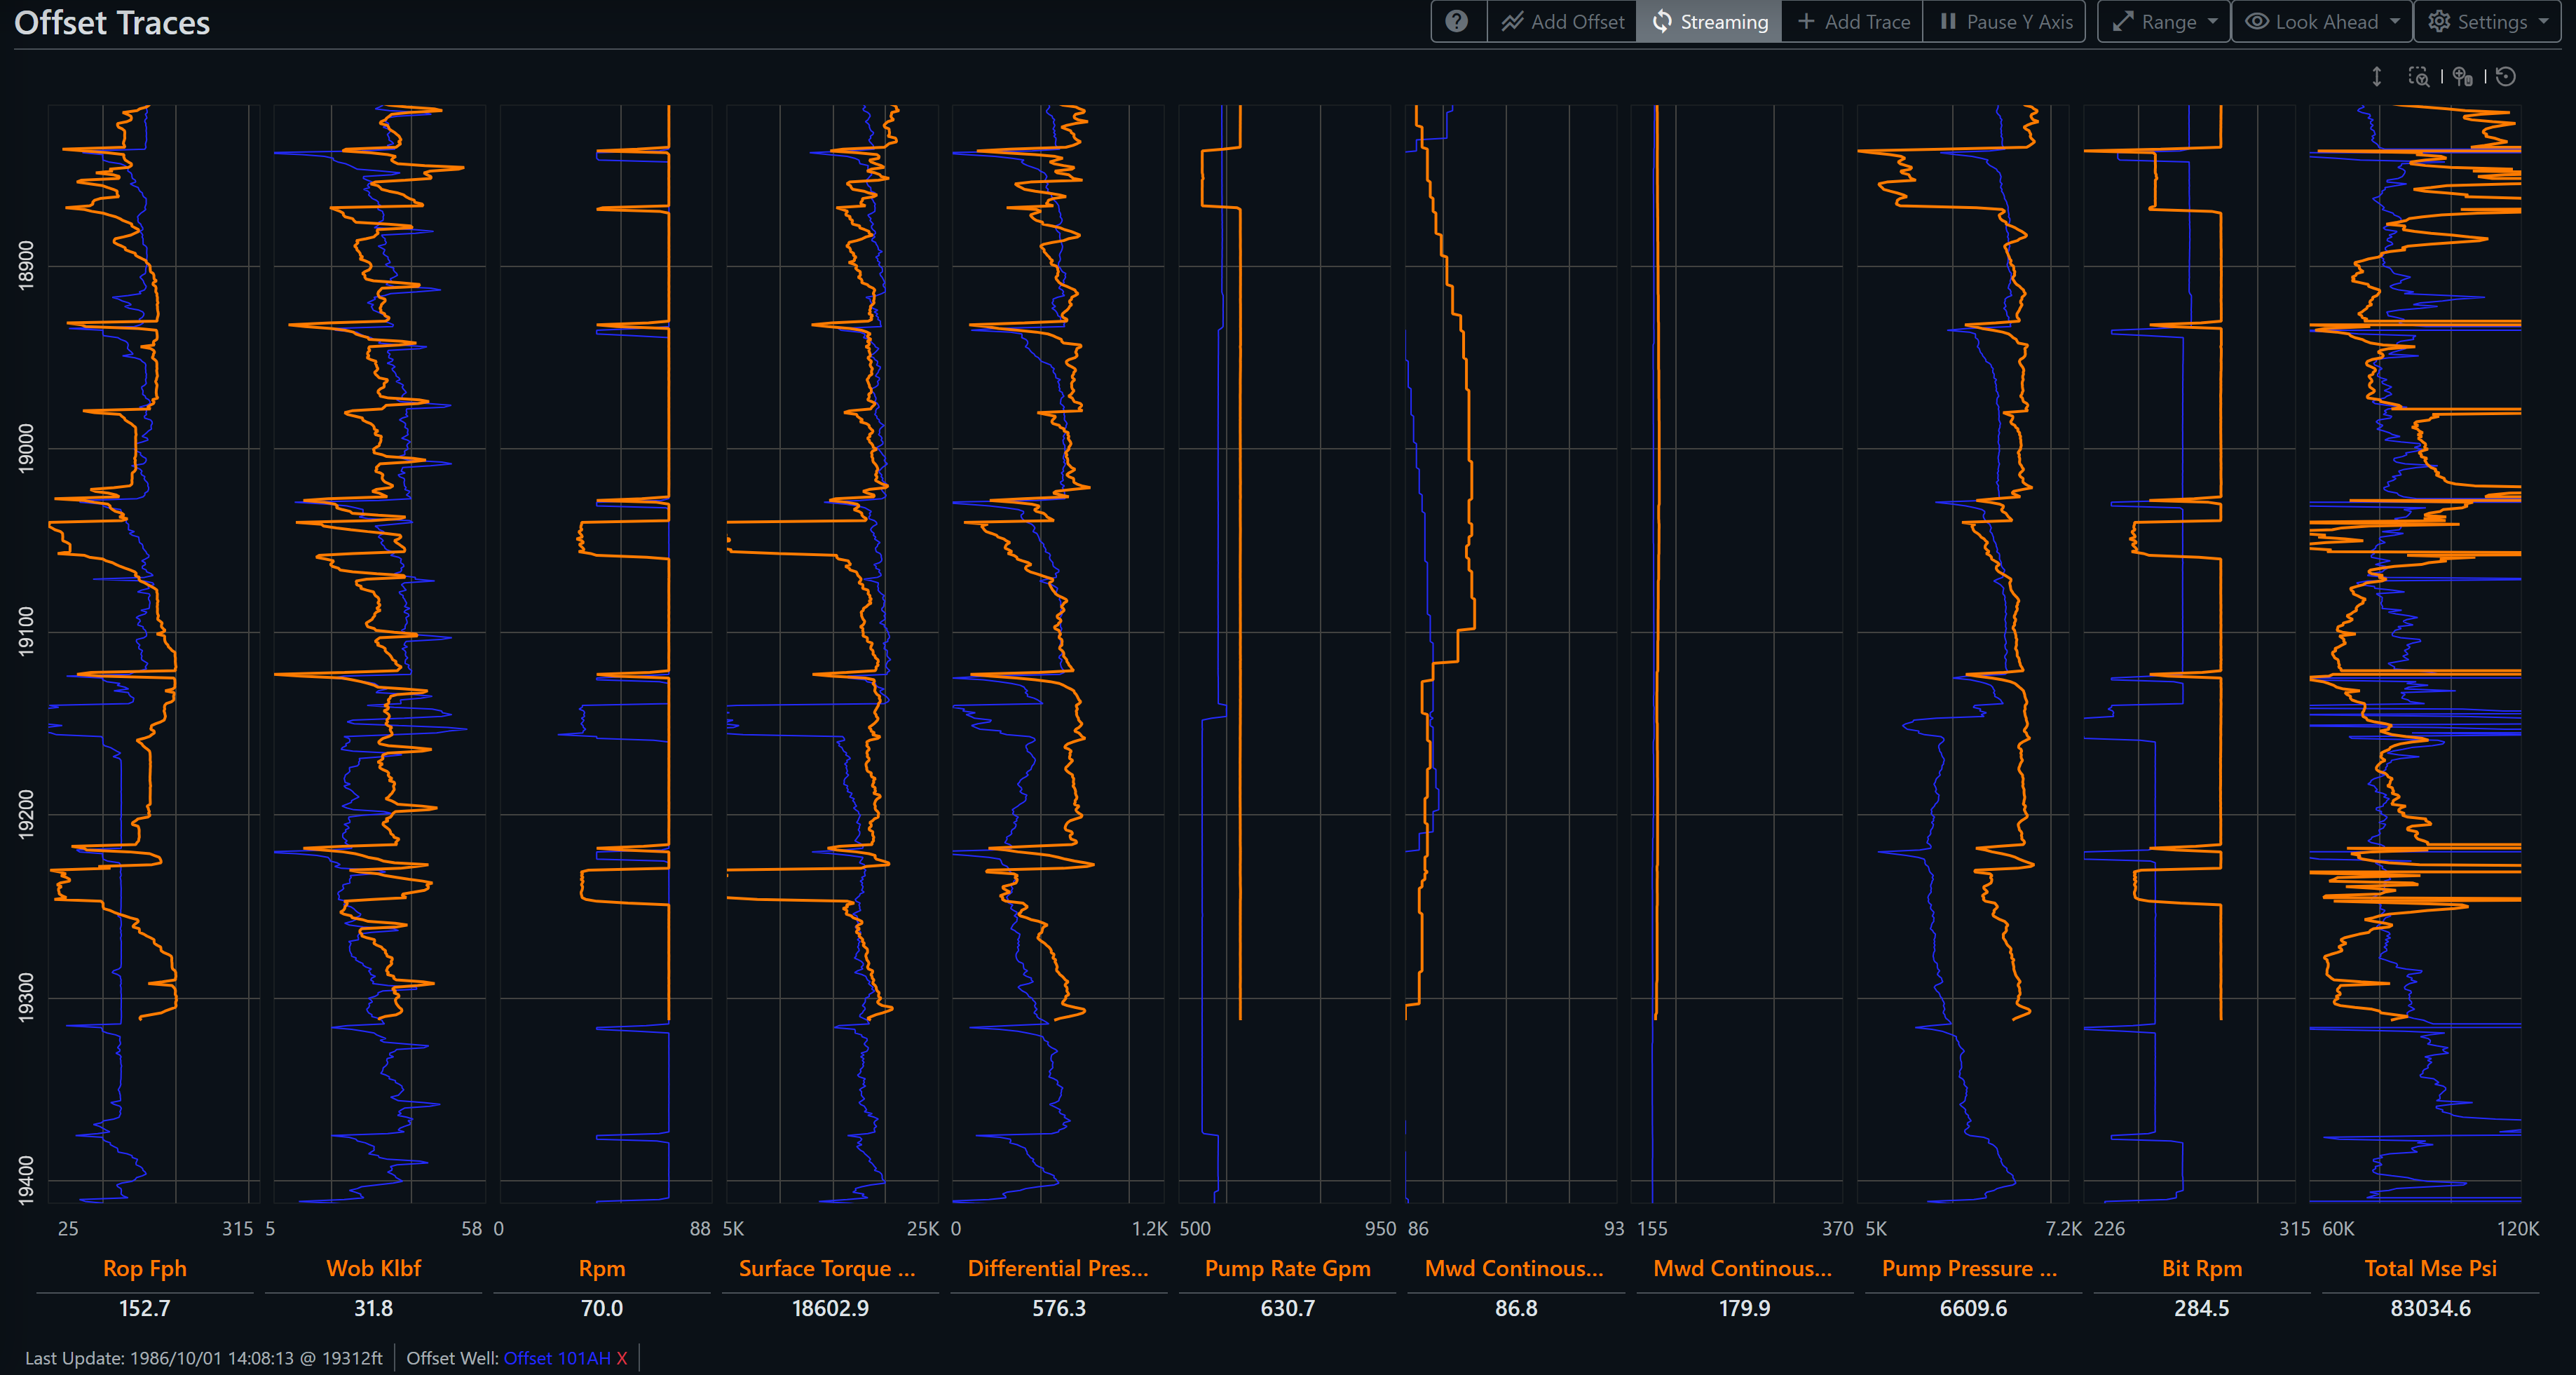
Task: Click the Mwd value 86.8
Action: pyautogui.click(x=1516, y=1308)
